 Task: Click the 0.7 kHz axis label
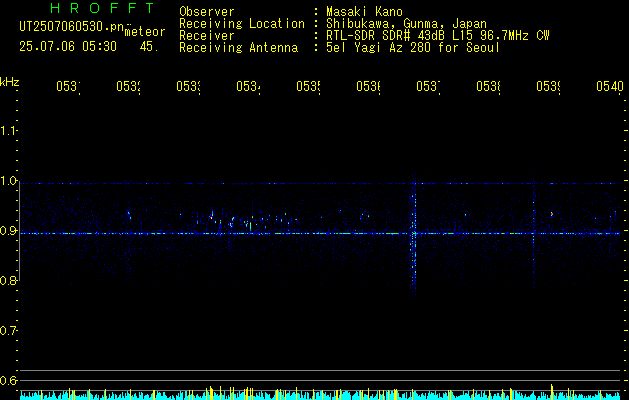[x=8, y=331]
